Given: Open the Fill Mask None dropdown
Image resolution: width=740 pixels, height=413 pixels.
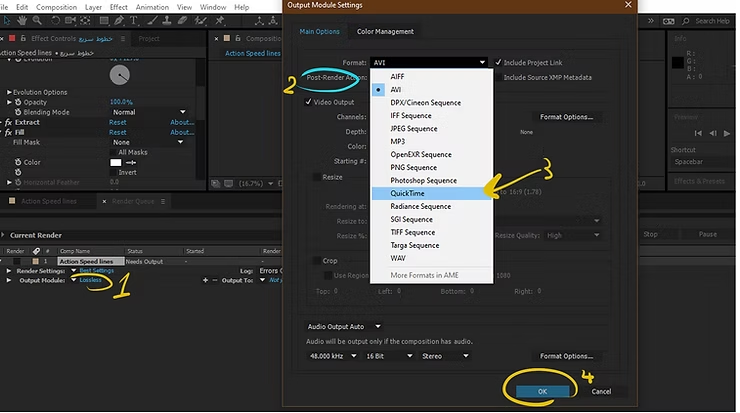Looking at the screenshot, I should pos(149,142).
